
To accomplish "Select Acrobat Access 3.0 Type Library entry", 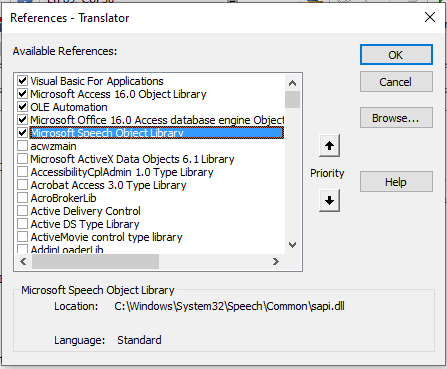I will pyautogui.click(x=108, y=185).
